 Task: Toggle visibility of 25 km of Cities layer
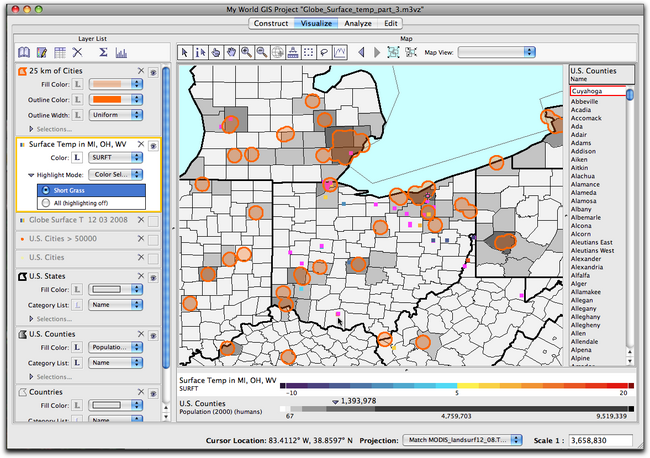coord(152,72)
